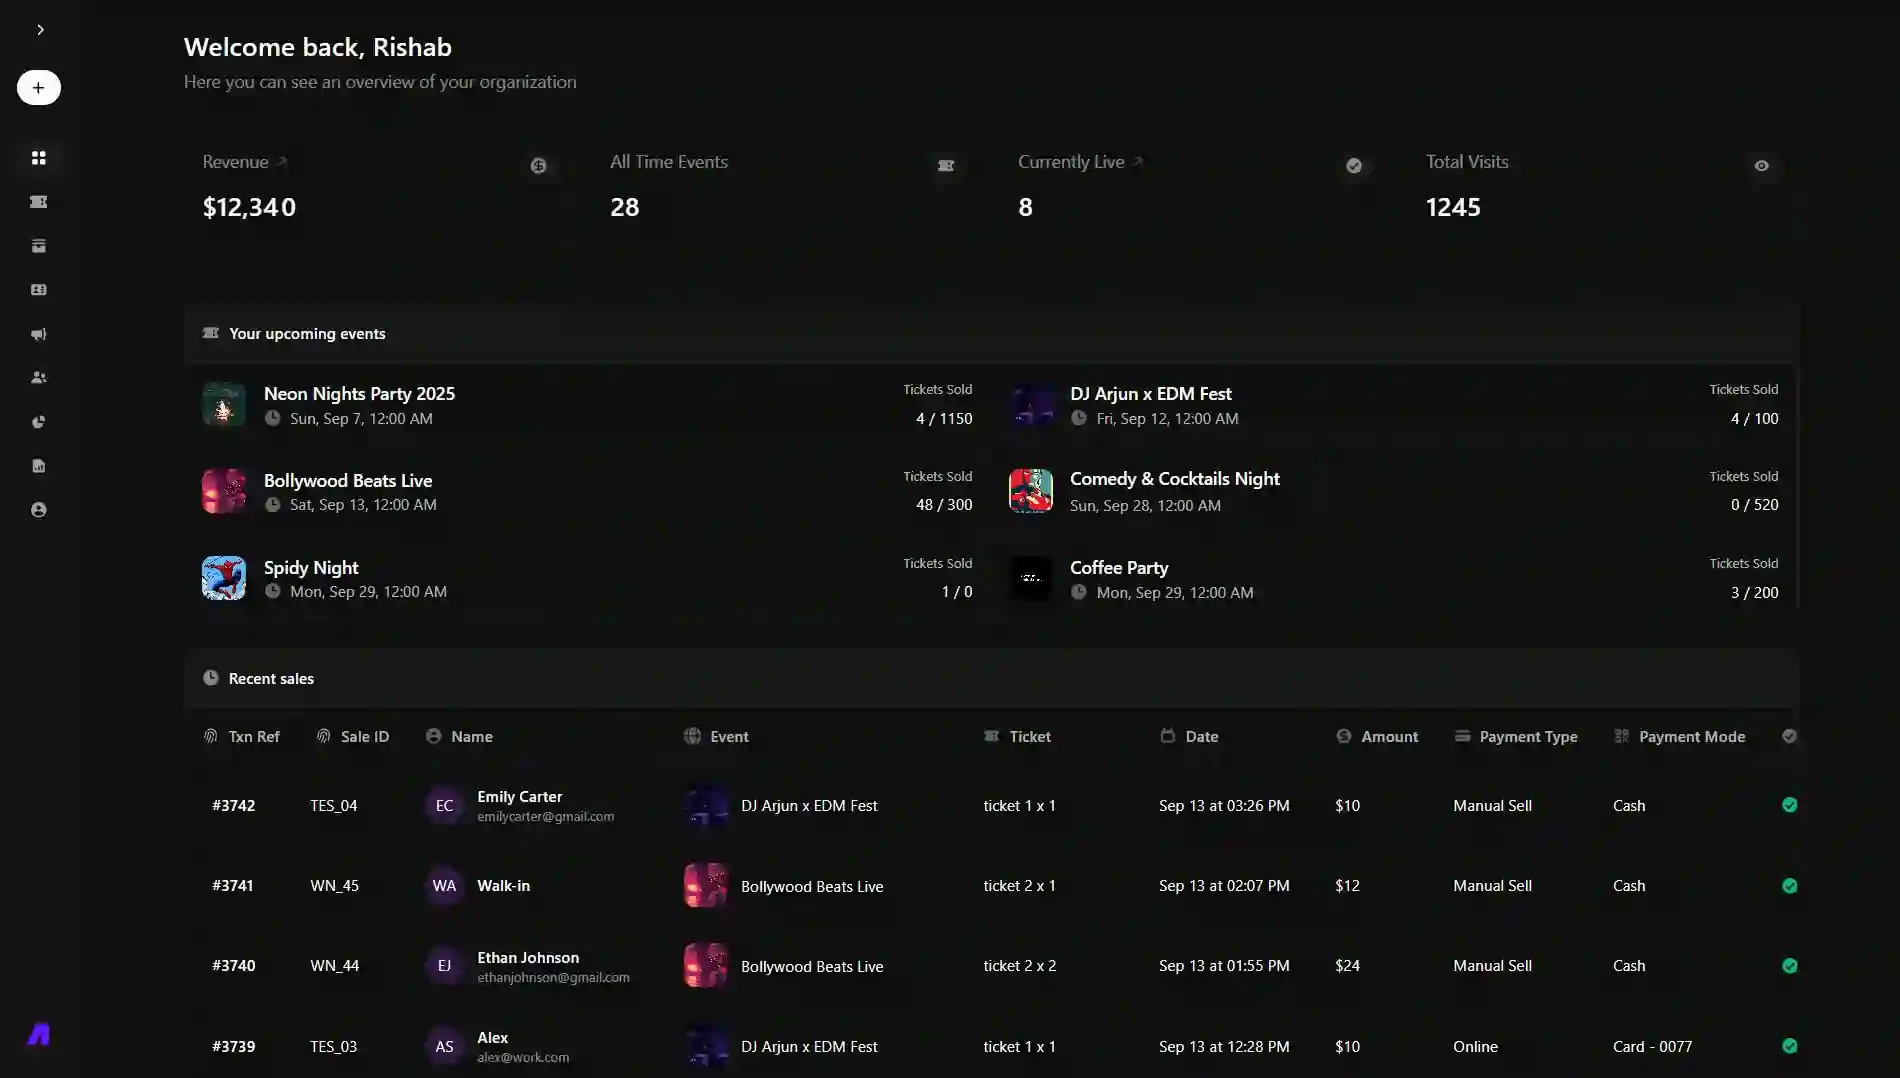Sort sales by the Date column header
Image resolution: width=1900 pixels, height=1078 pixels.
[1201, 736]
